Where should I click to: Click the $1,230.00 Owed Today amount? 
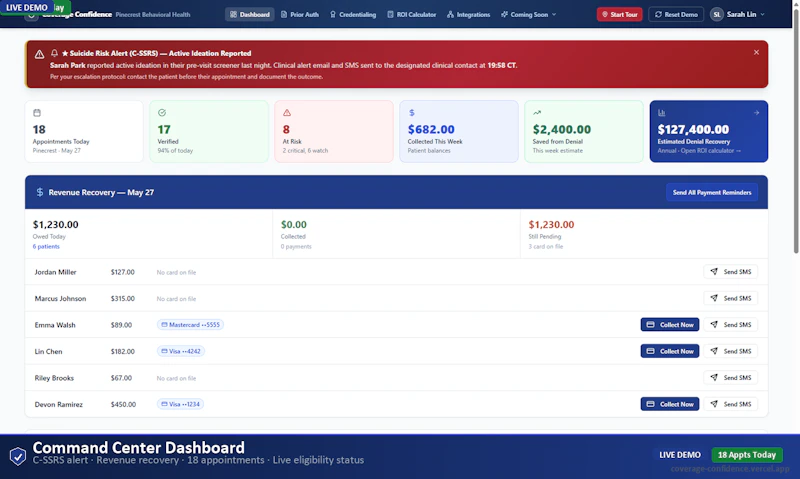(56, 225)
